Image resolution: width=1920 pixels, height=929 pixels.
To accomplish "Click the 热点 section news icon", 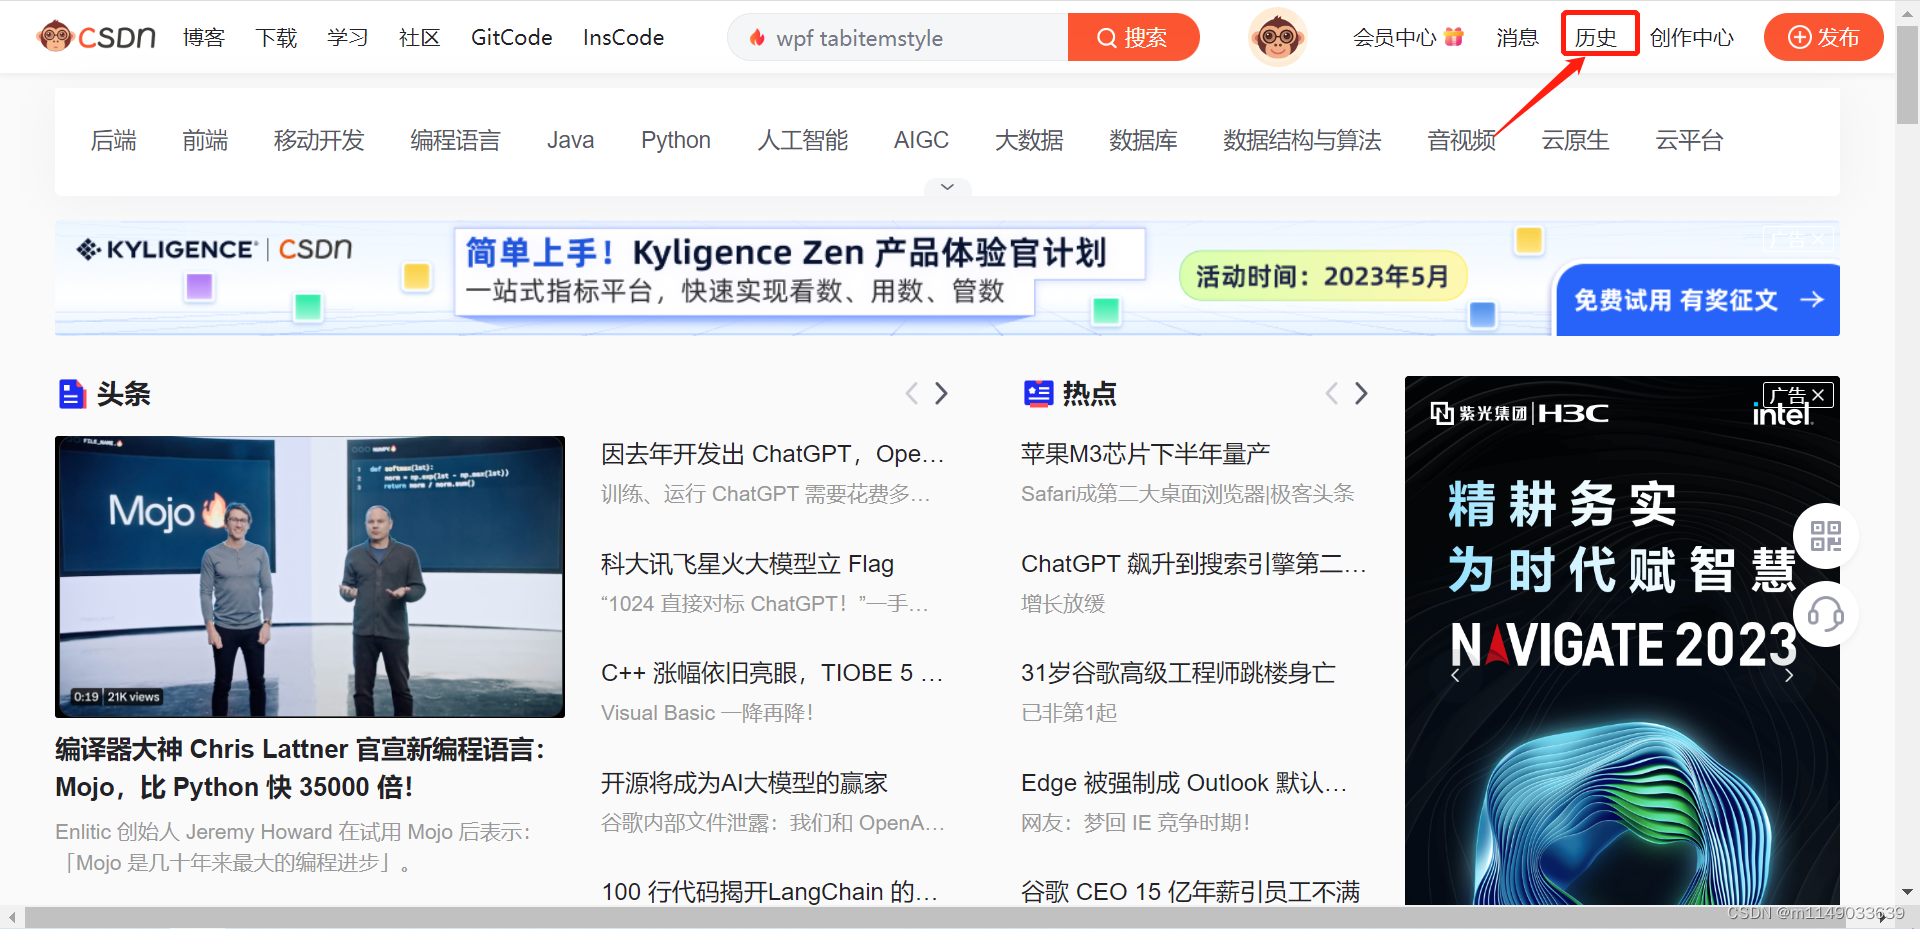I will 1039,394.
